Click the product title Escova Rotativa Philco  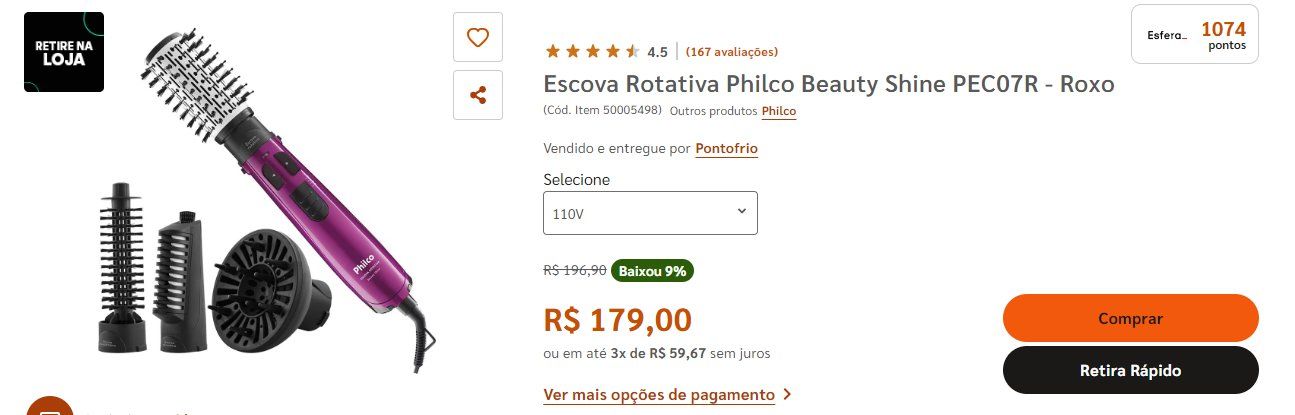829,84
